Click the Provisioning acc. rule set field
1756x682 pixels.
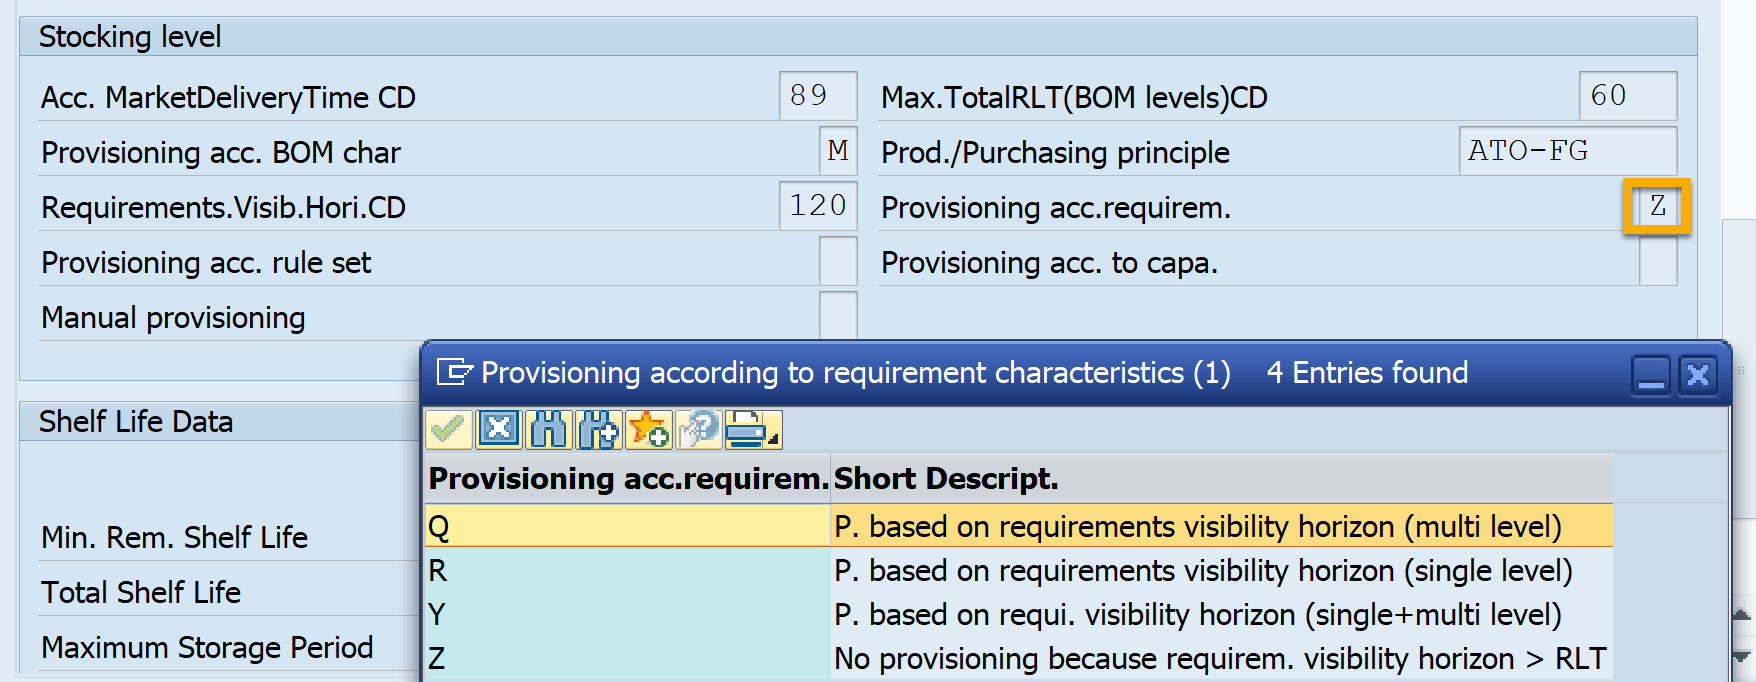[837, 262]
